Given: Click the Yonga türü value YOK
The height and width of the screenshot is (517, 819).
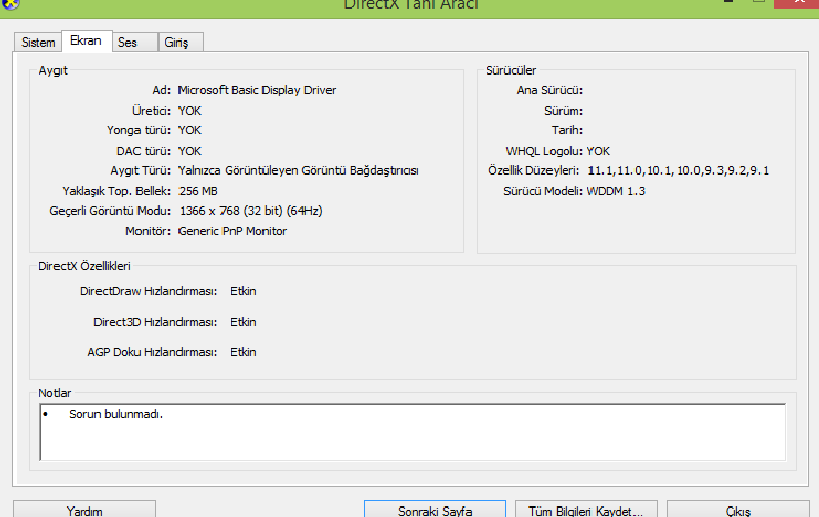Looking at the screenshot, I should pyautogui.click(x=190, y=130).
